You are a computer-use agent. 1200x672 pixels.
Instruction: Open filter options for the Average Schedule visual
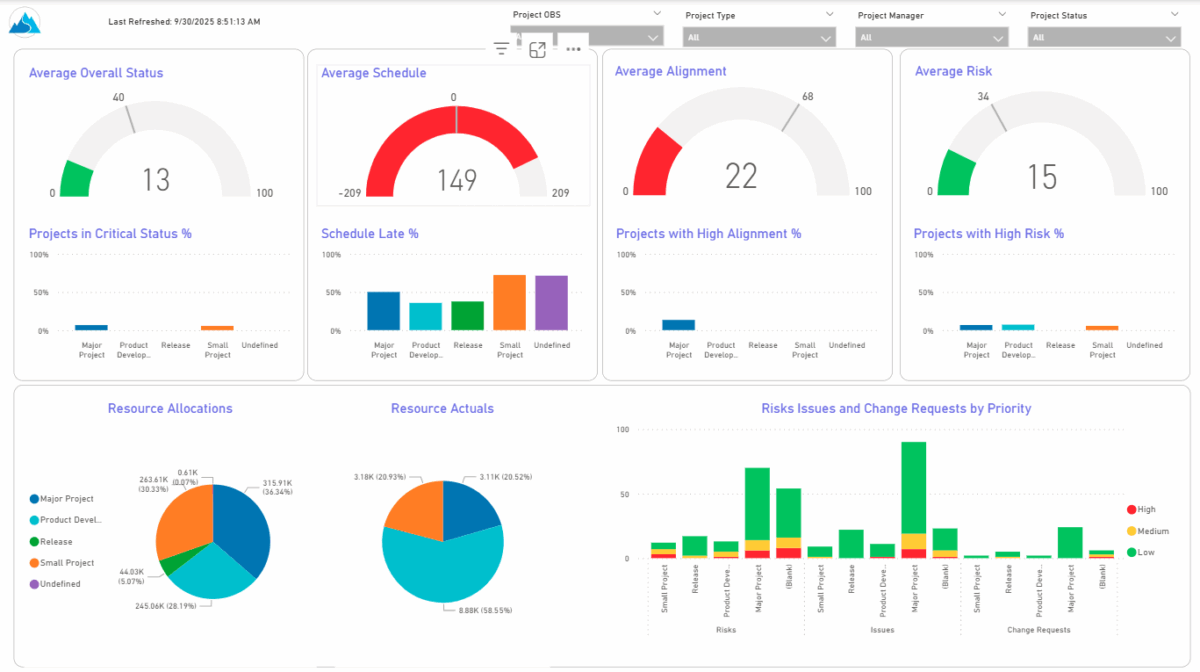pos(500,47)
